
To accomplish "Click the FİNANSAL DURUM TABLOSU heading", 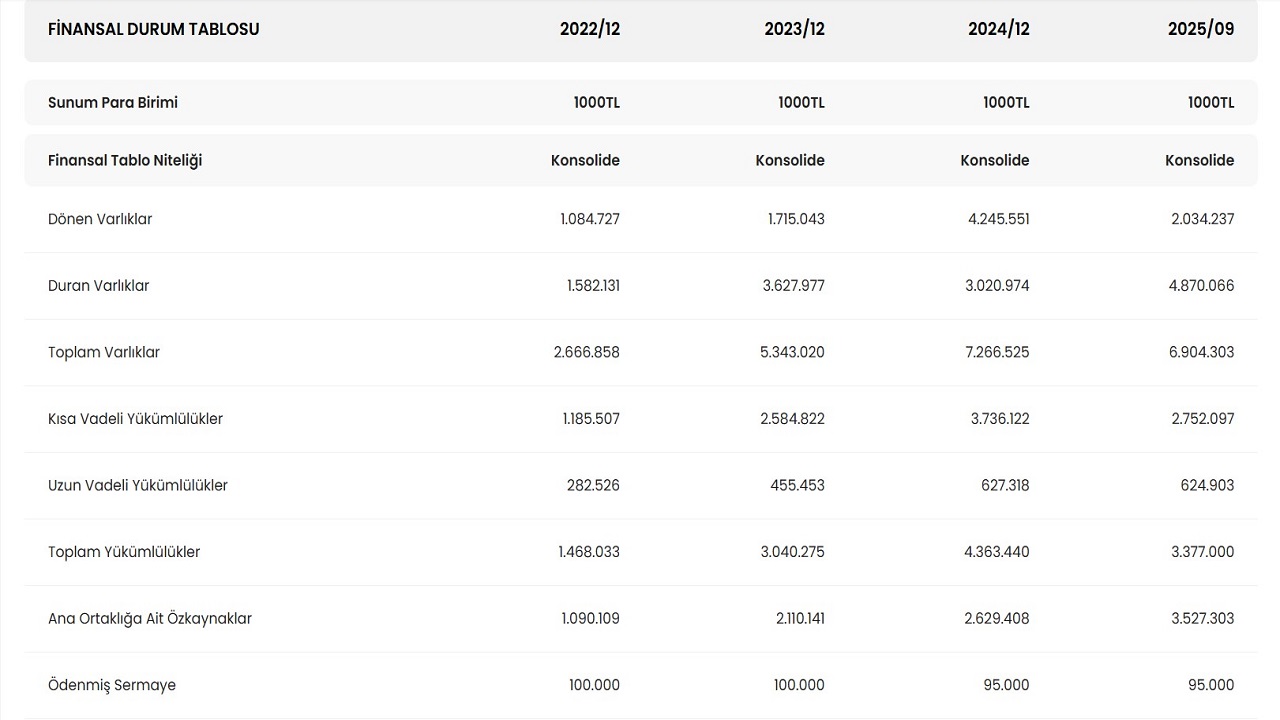I will point(153,29).
